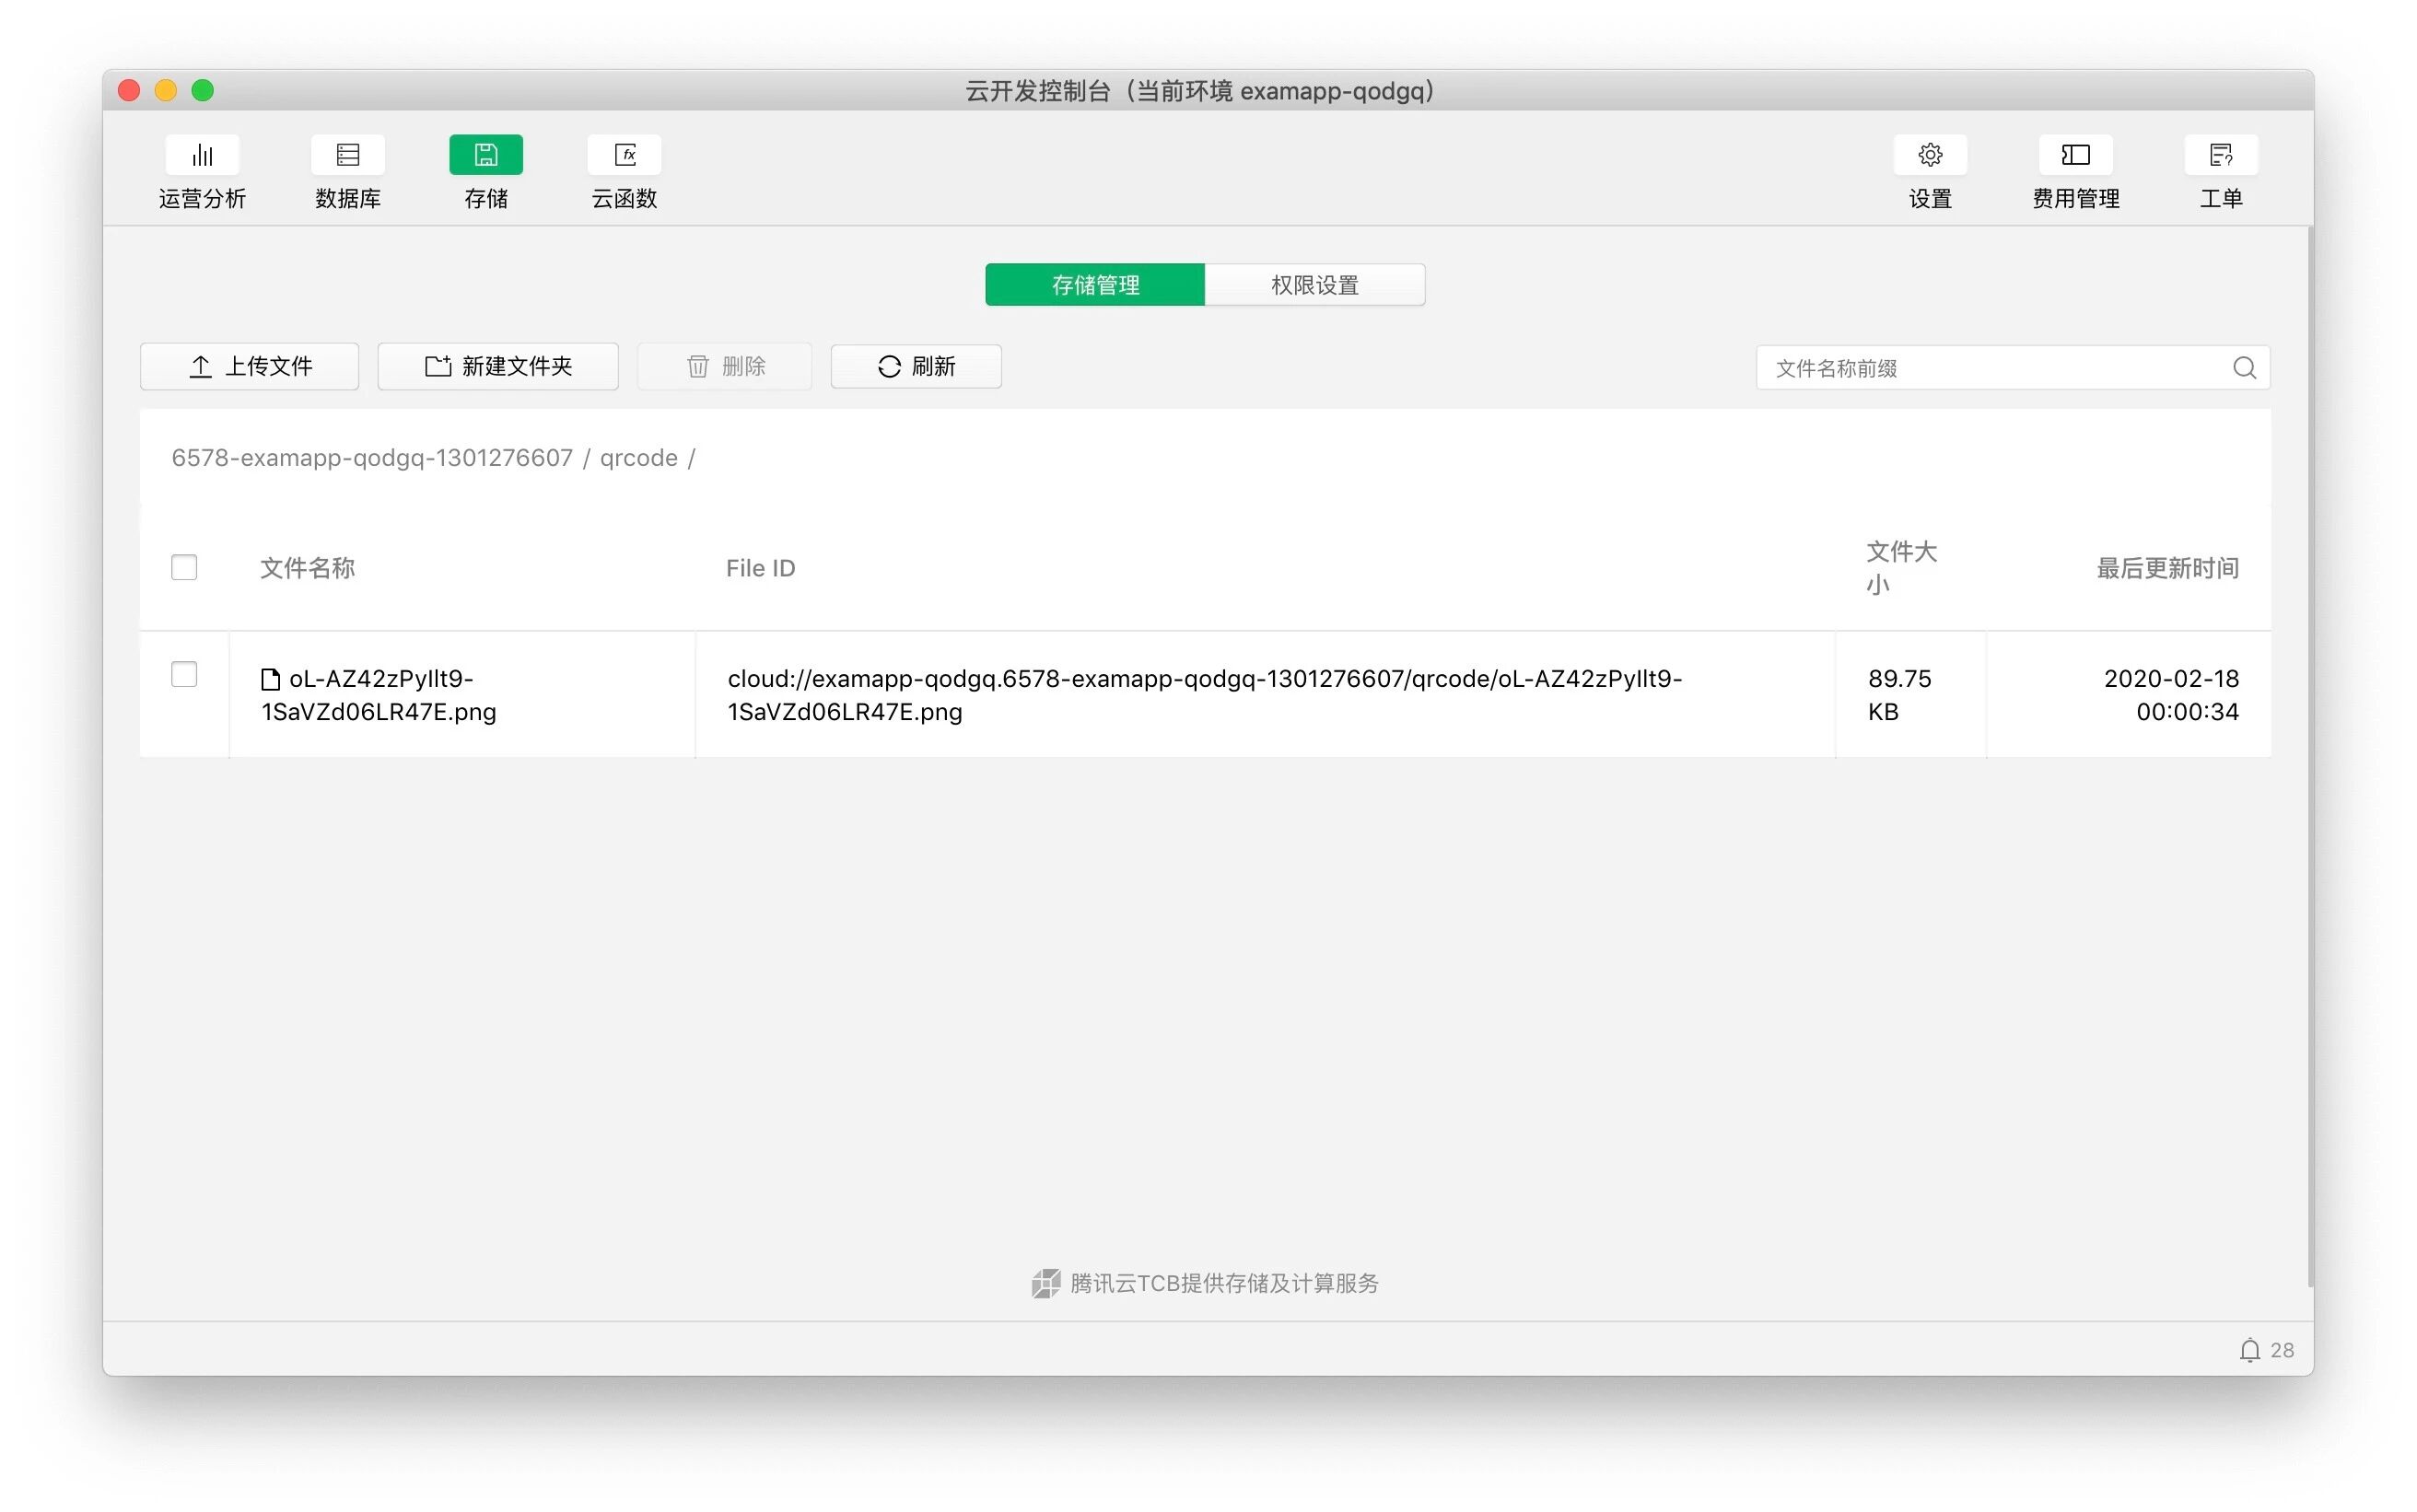Switch to the 权限设置 tab

click(1314, 285)
